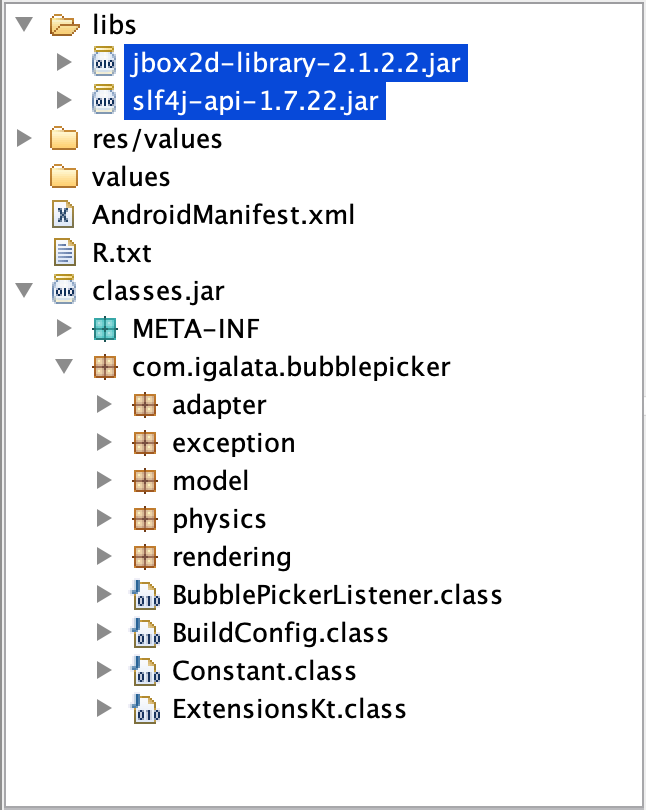Click the class file icon for BubblePickerListener.class
The height and width of the screenshot is (810, 646).
click(145, 595)
